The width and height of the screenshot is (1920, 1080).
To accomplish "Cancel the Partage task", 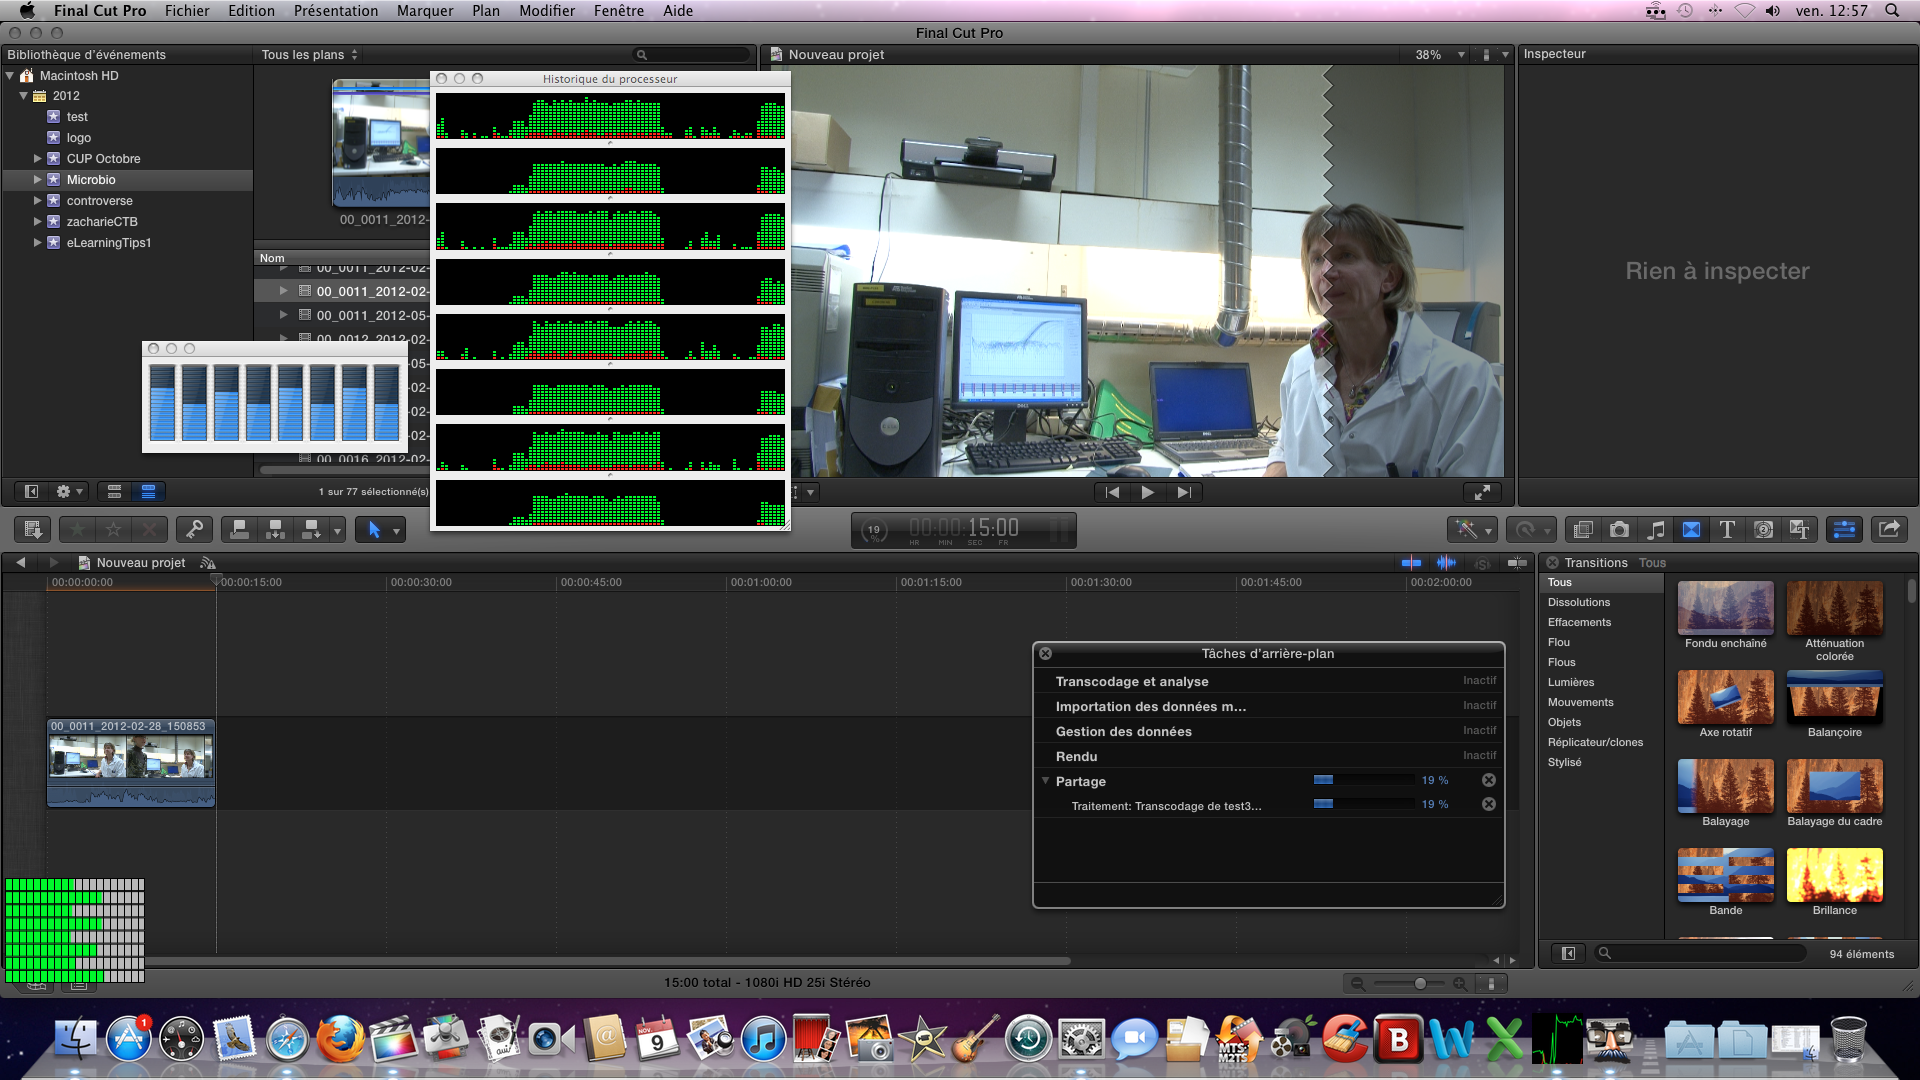I will pos(1488,780).
